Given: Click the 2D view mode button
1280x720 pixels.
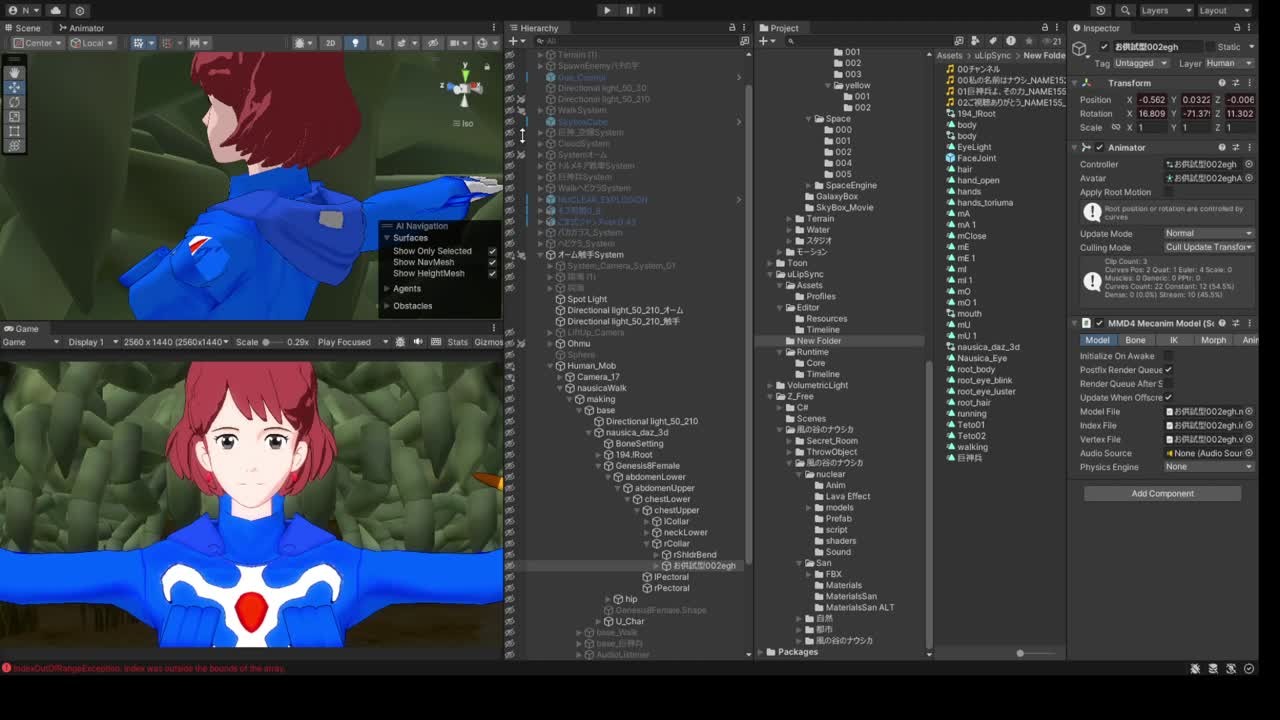Looking at the screenshot, I should coord(330,43).
